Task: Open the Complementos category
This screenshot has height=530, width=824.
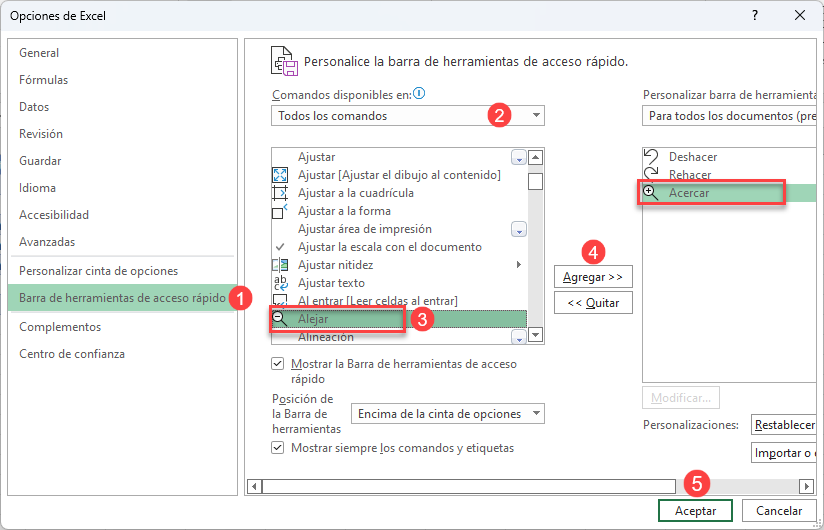Action: [x=122, y=327]
